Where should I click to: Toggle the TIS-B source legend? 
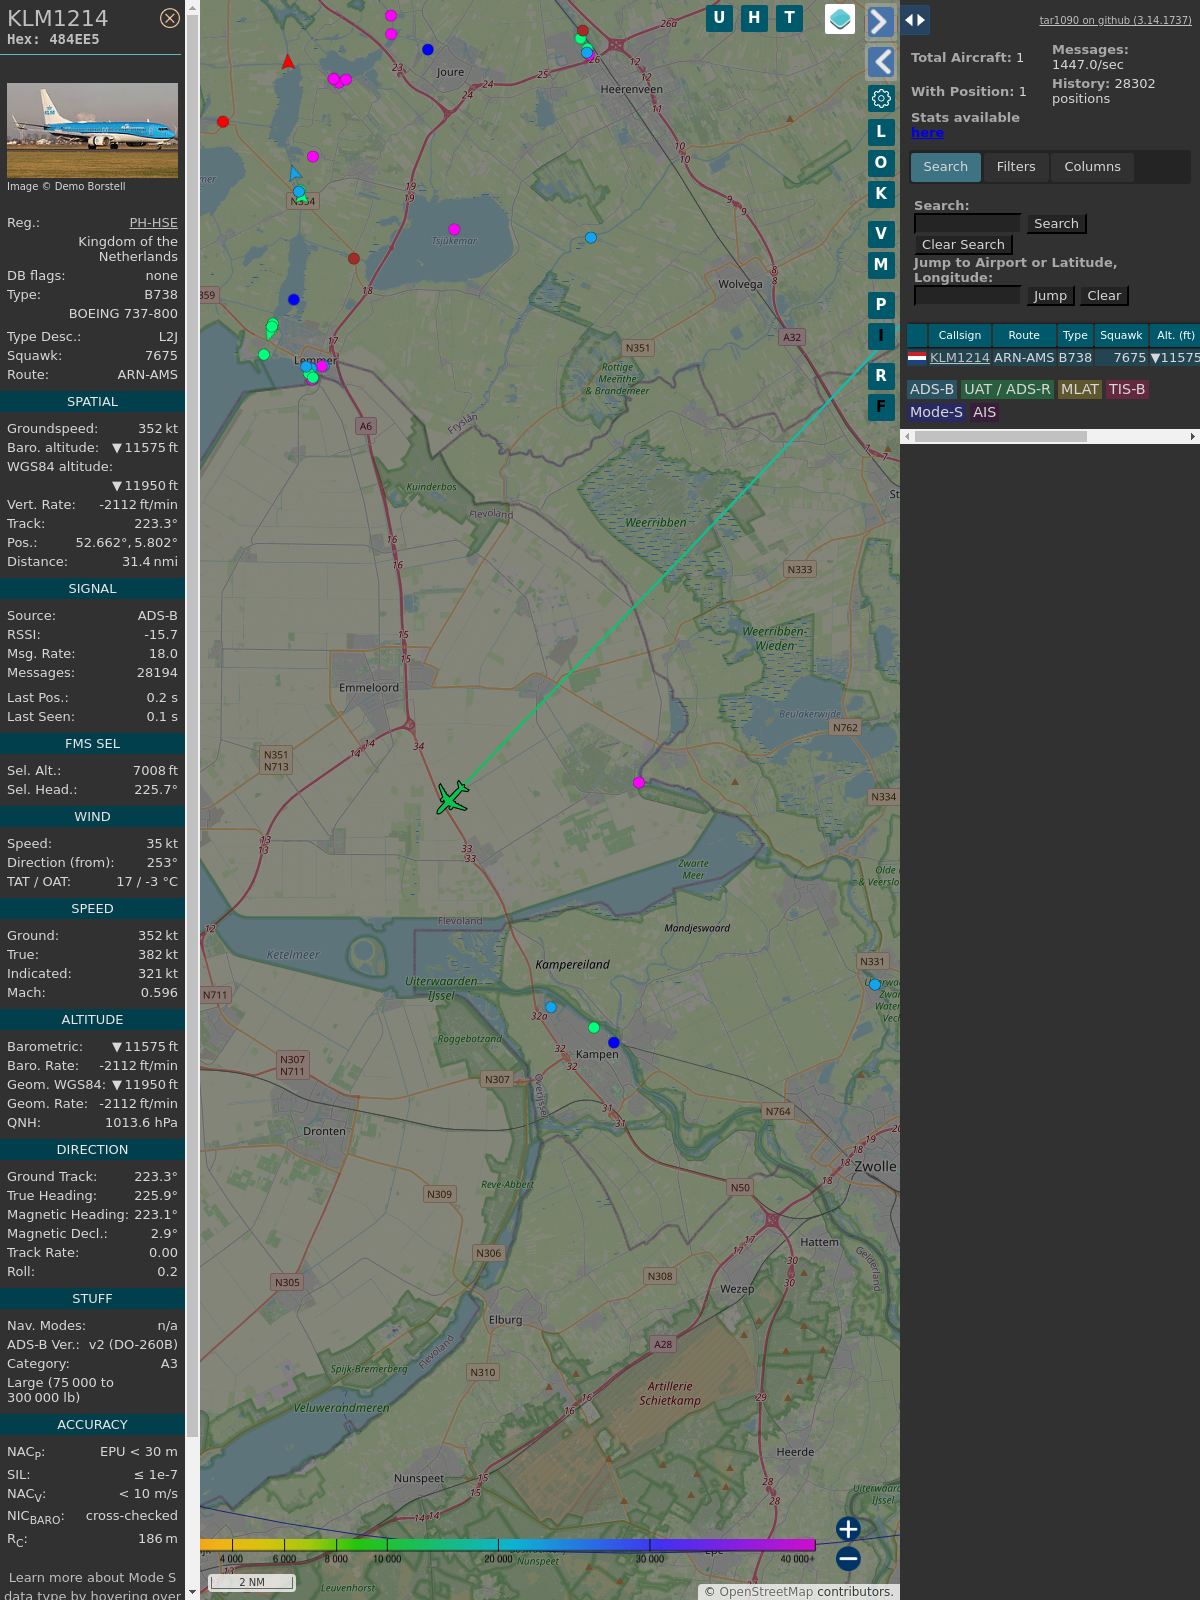pos(1127,390)
